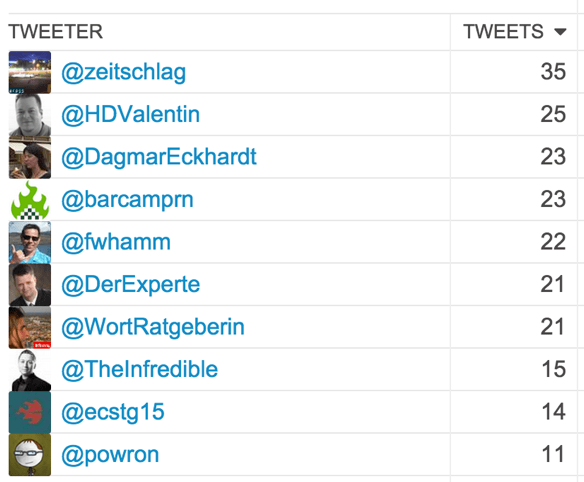Follow the @fwhamm link
The image size is (584, 482).
(116, 242)
